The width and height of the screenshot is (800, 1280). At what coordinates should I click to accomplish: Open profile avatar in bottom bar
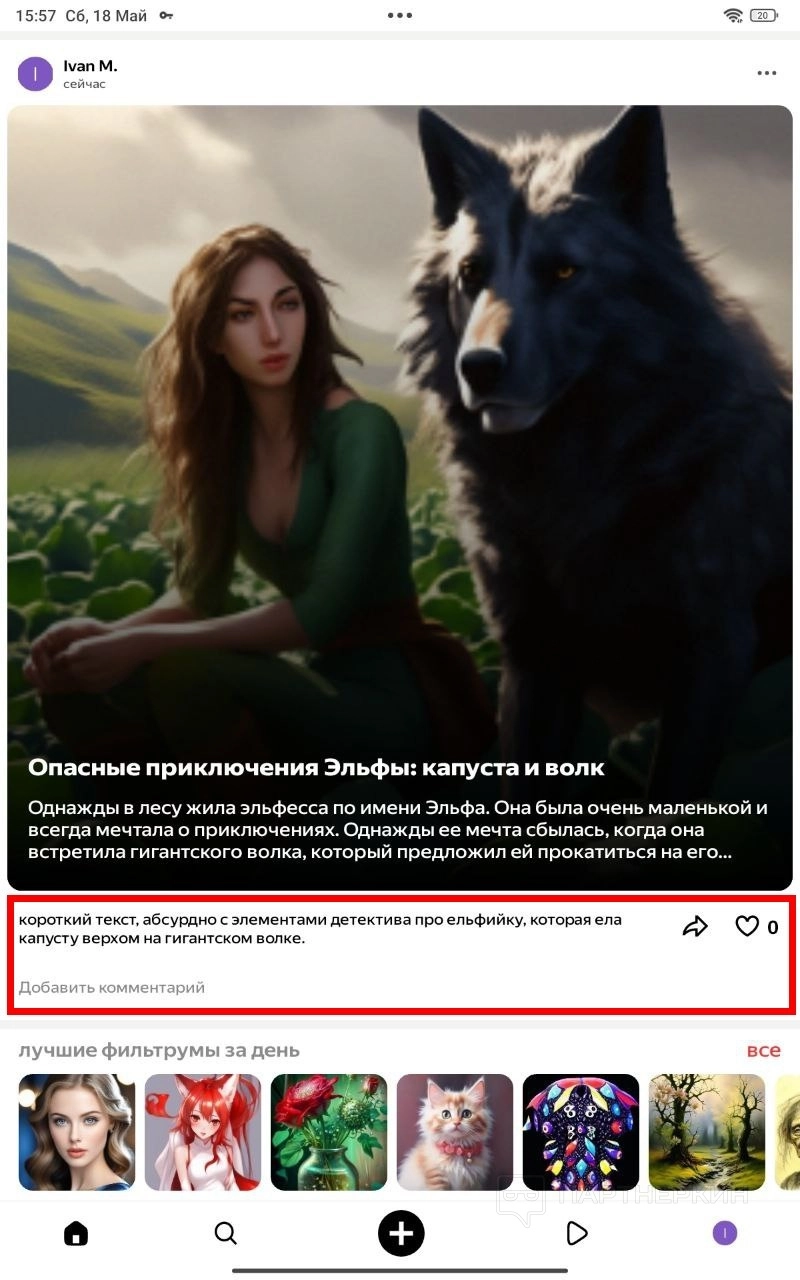pos(725,1233)
